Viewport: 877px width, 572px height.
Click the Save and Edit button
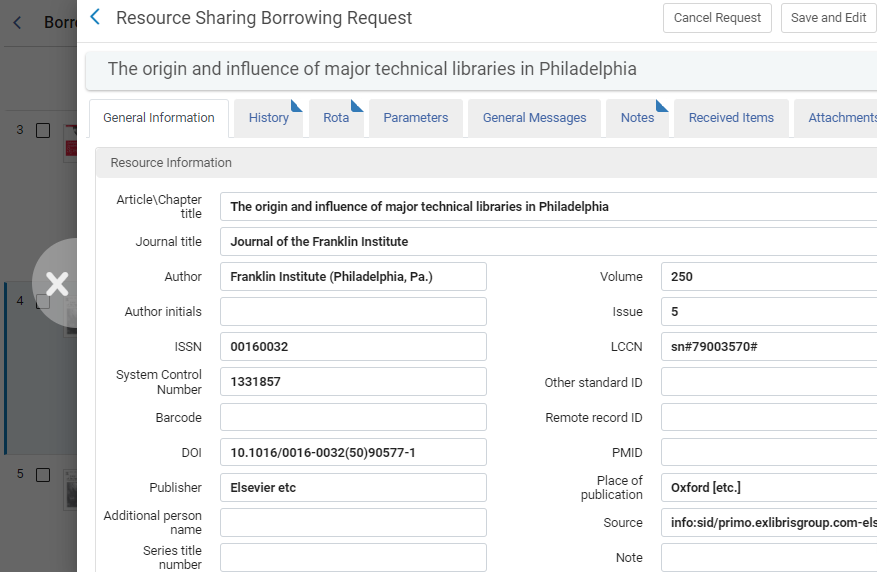click(x=828, y=18)
